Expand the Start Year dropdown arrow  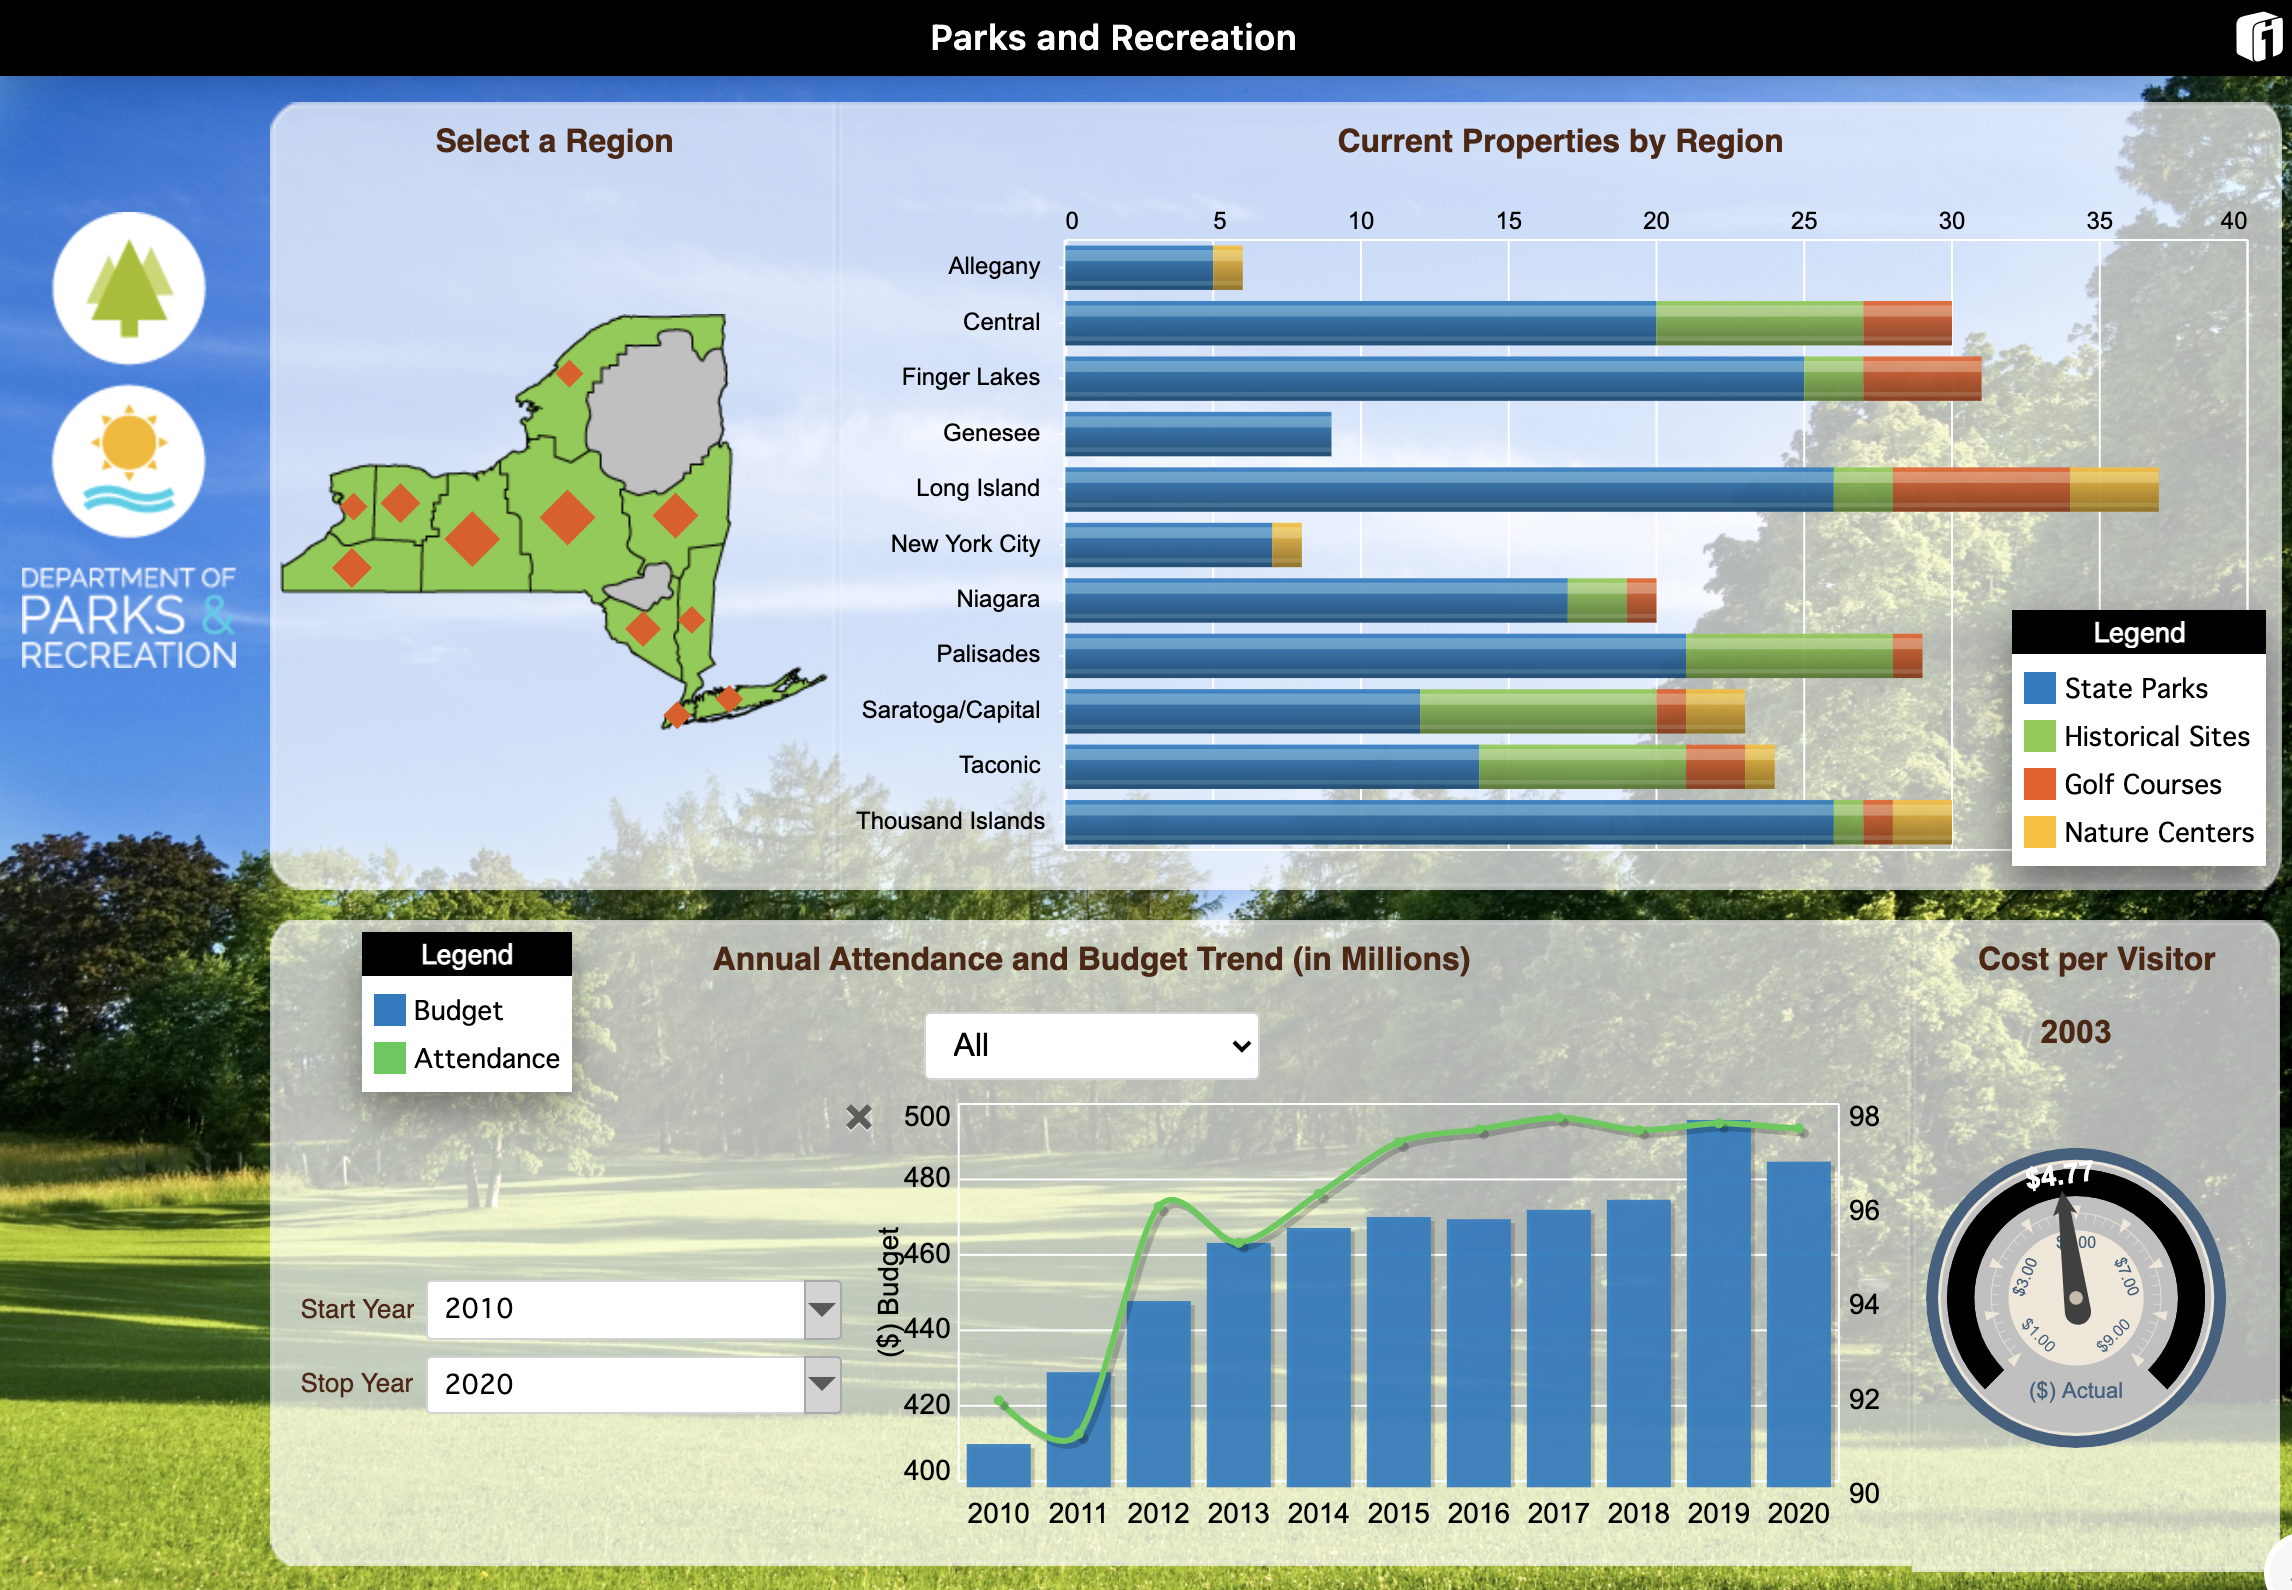822,1309
